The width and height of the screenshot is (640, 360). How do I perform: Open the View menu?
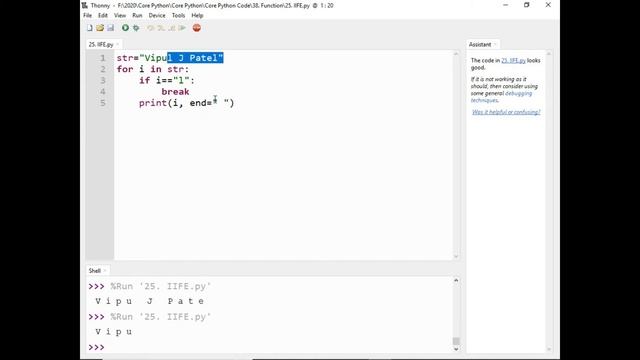pos(120,15)
